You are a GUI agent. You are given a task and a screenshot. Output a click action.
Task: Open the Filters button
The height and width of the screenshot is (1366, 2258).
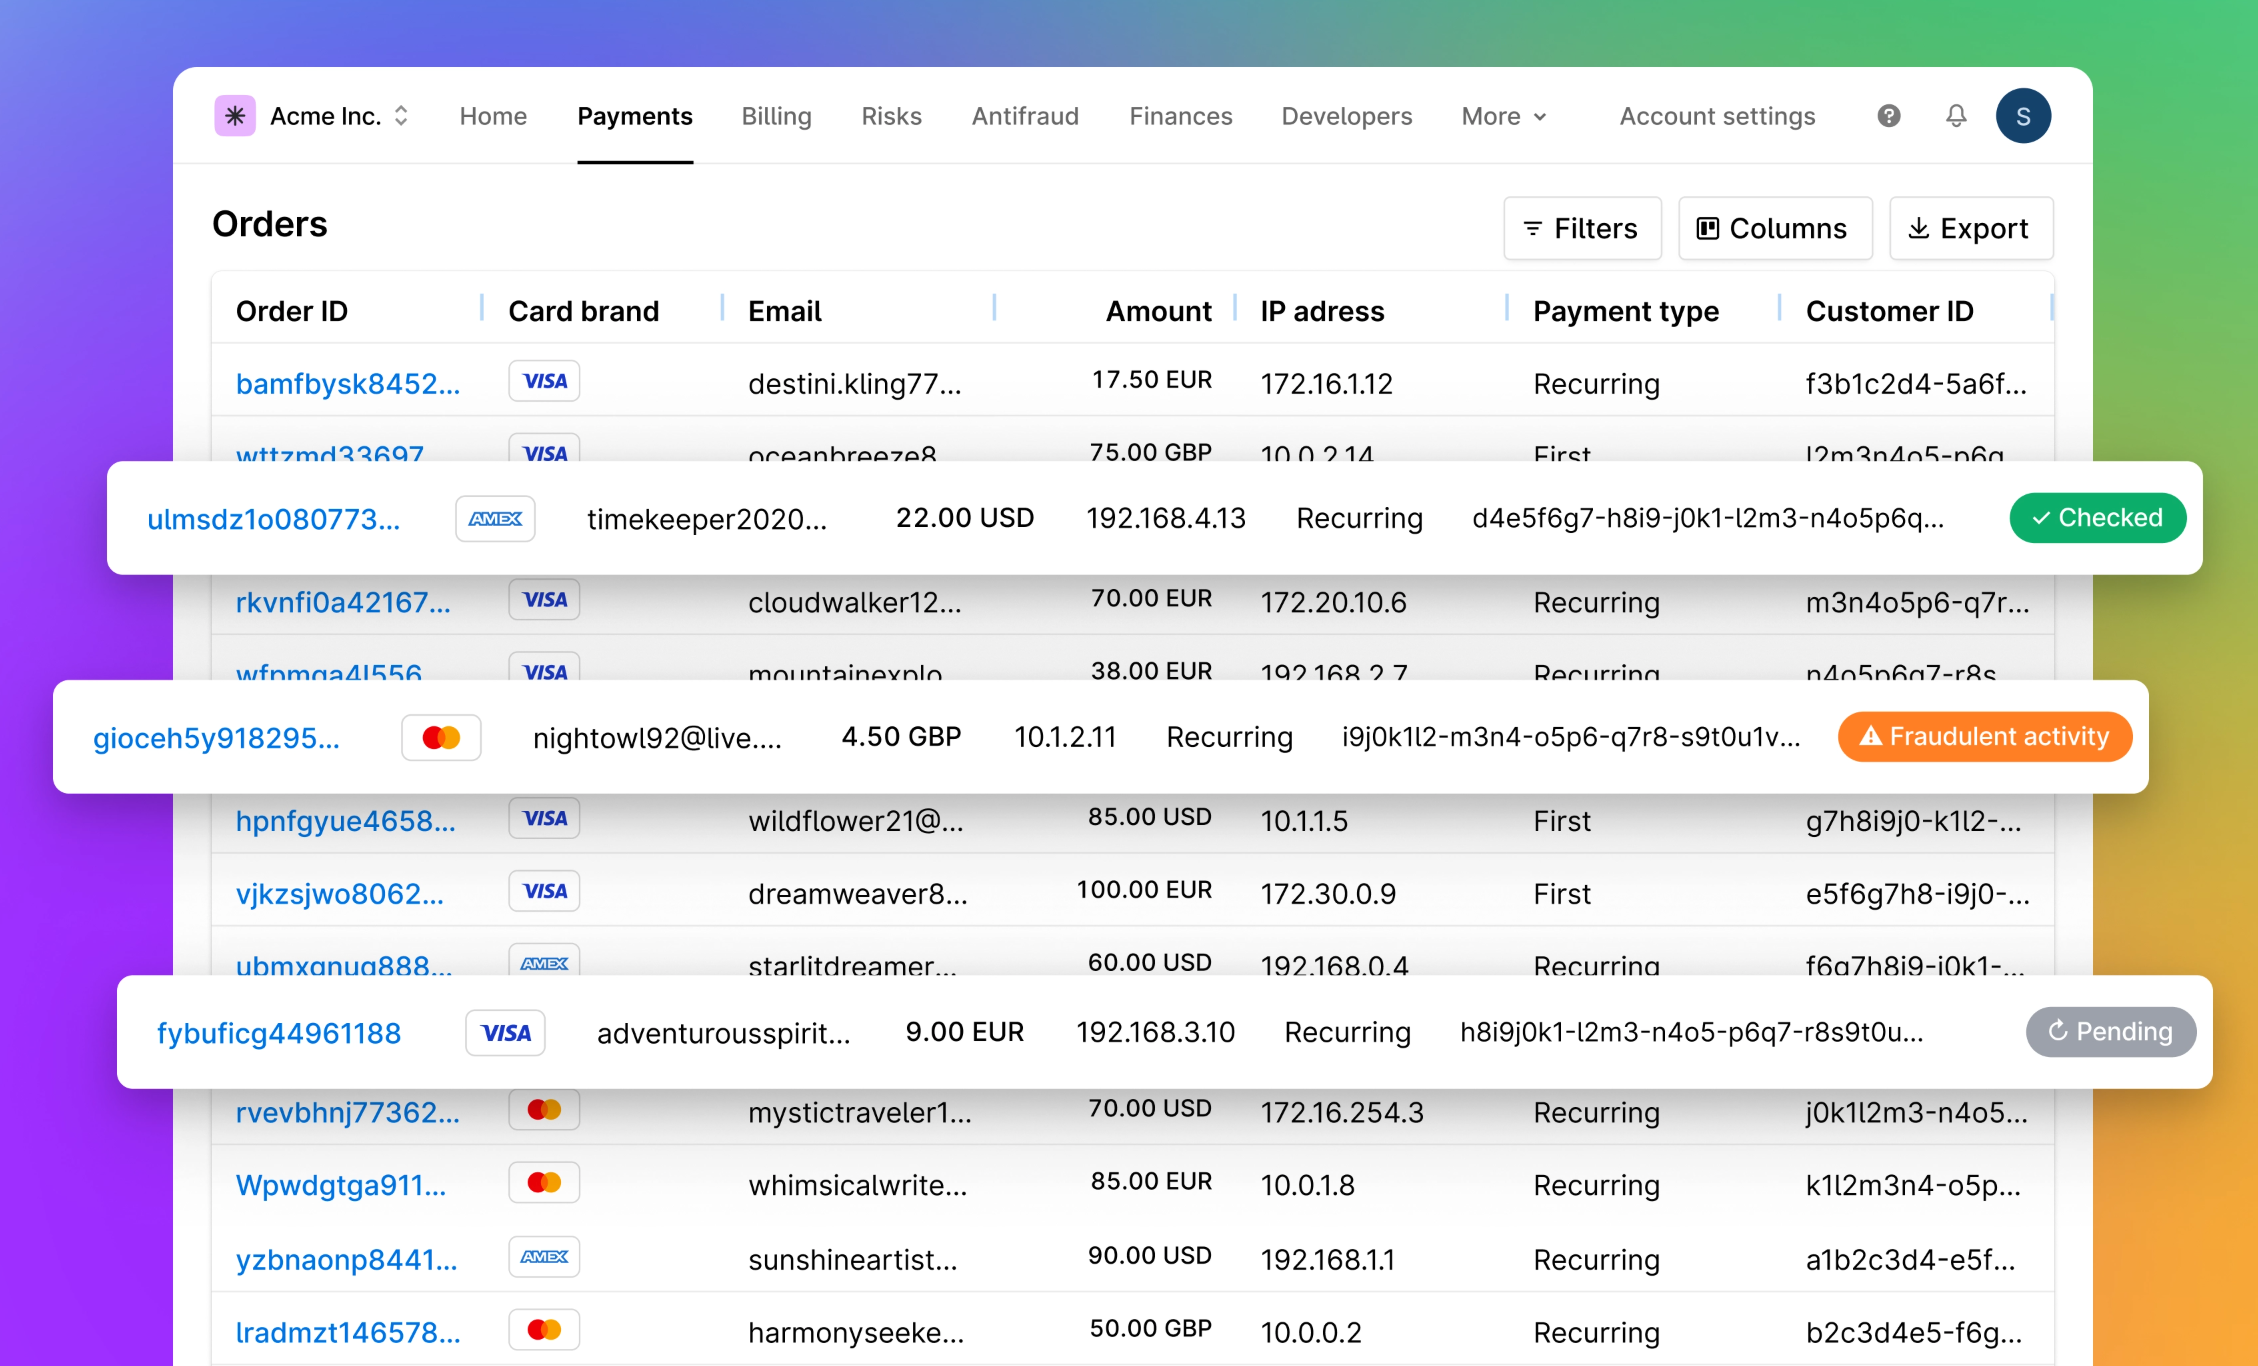(x=1582, y=229)
